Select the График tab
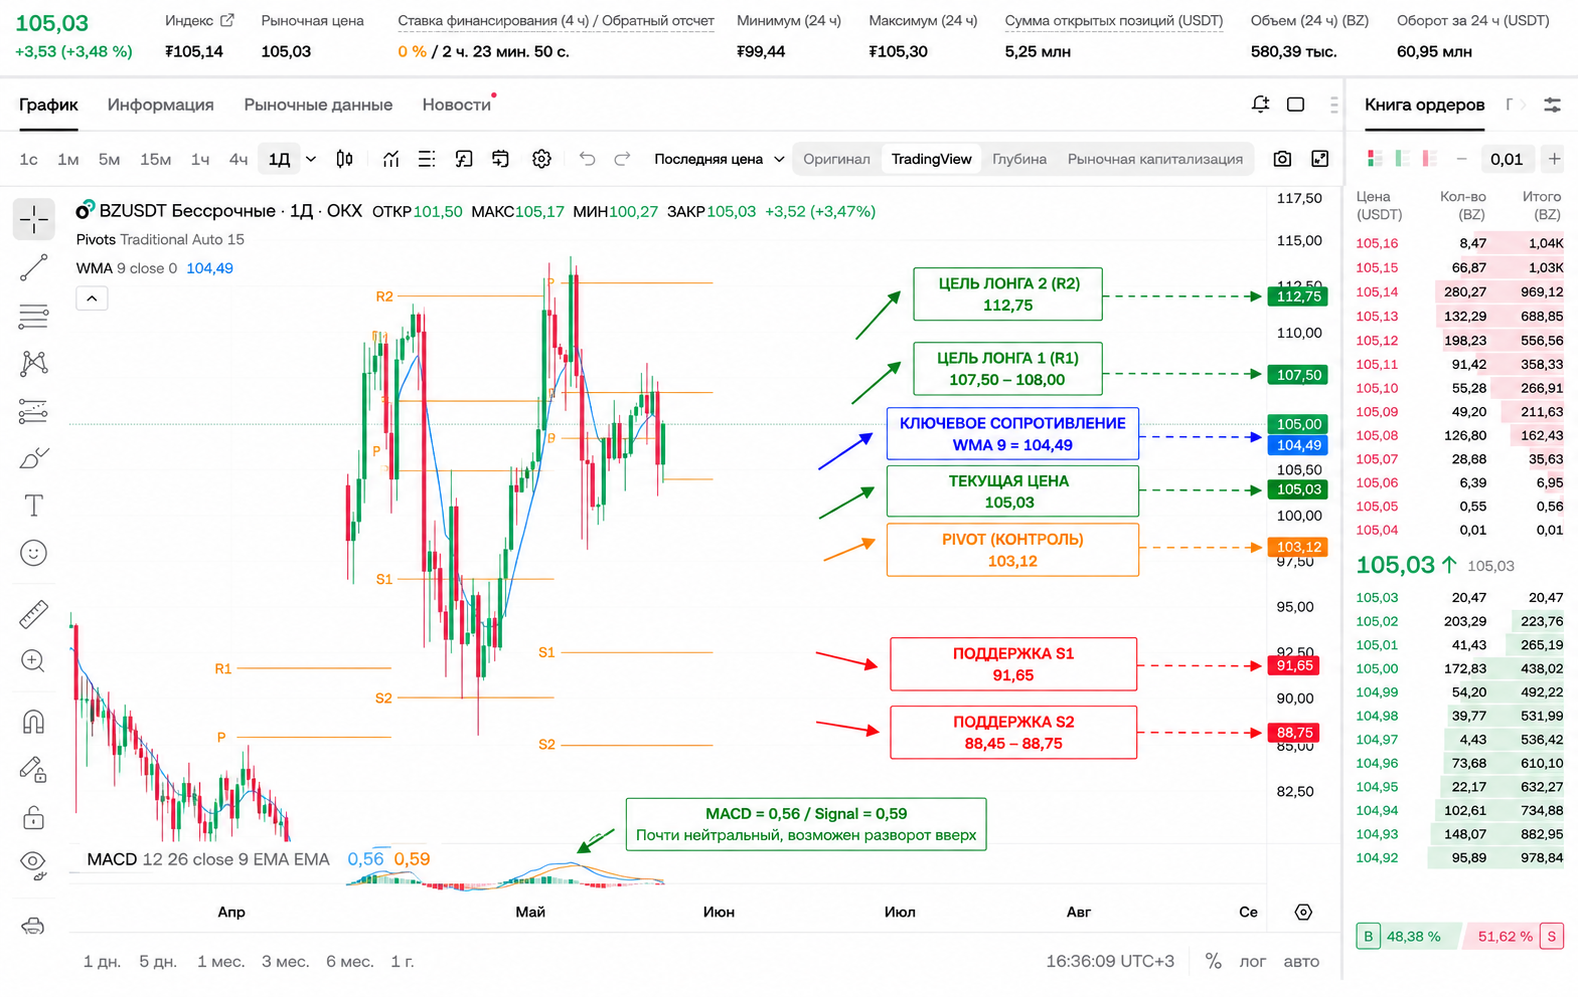 coord(48,104)
